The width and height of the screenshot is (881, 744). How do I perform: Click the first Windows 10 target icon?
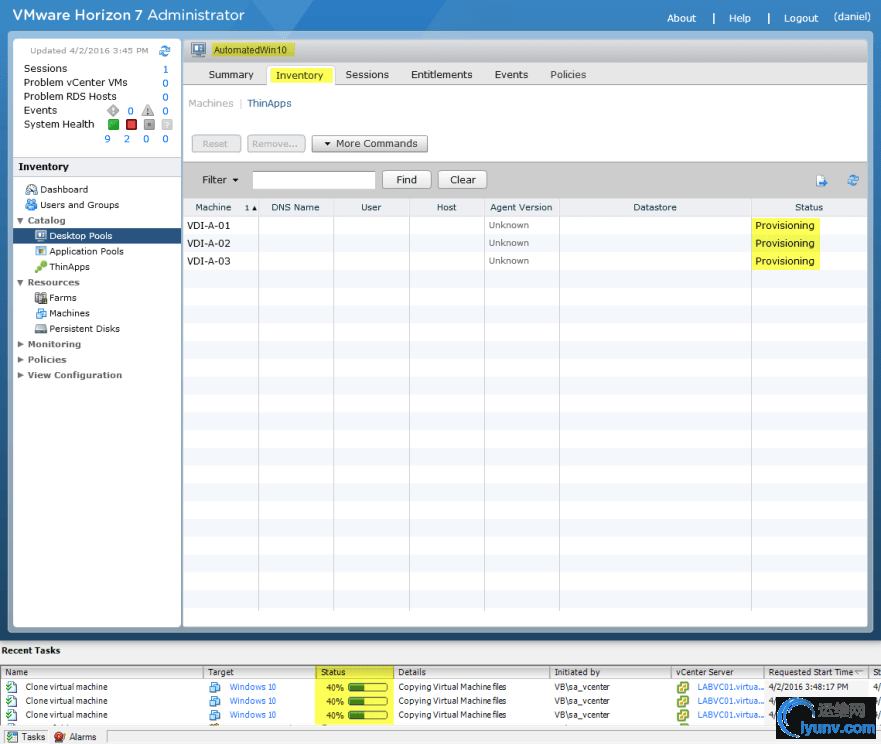215,687
